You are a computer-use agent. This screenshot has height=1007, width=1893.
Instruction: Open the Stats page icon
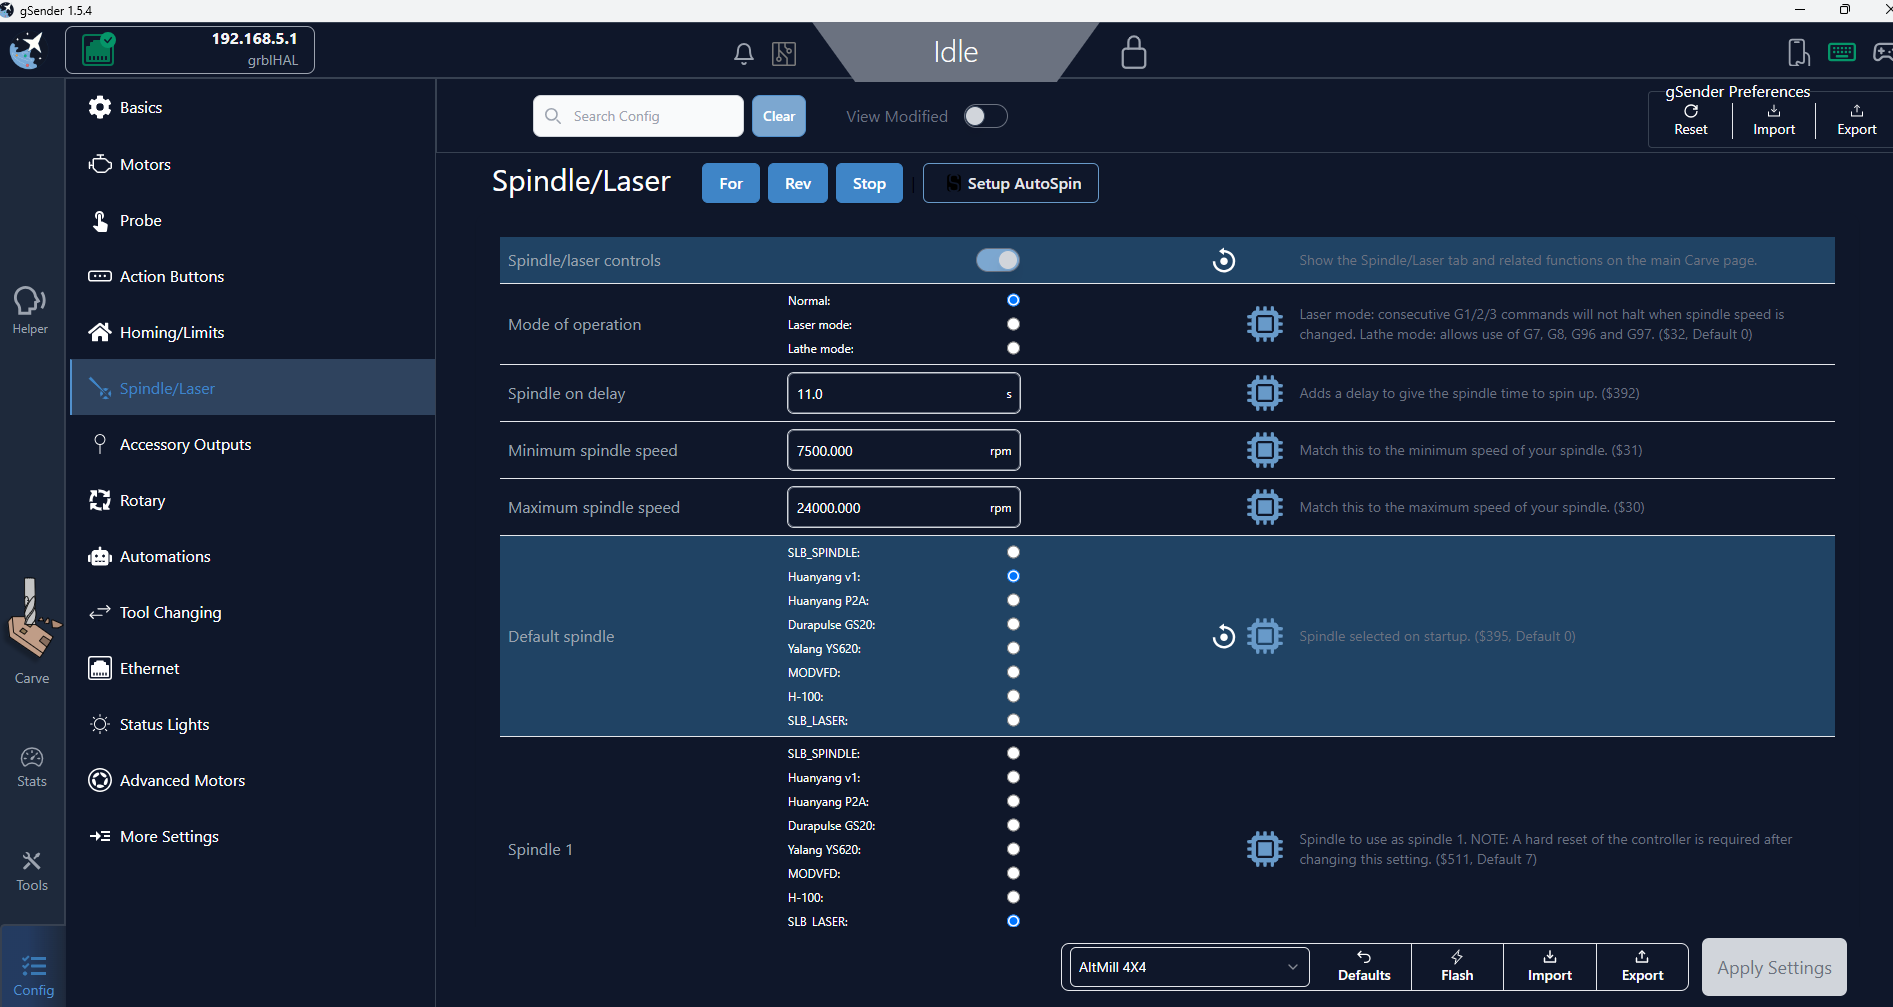click(x=32, y=767)
